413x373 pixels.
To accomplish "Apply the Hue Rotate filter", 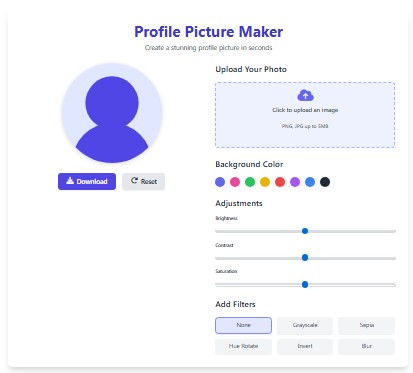I will (243, 347).
